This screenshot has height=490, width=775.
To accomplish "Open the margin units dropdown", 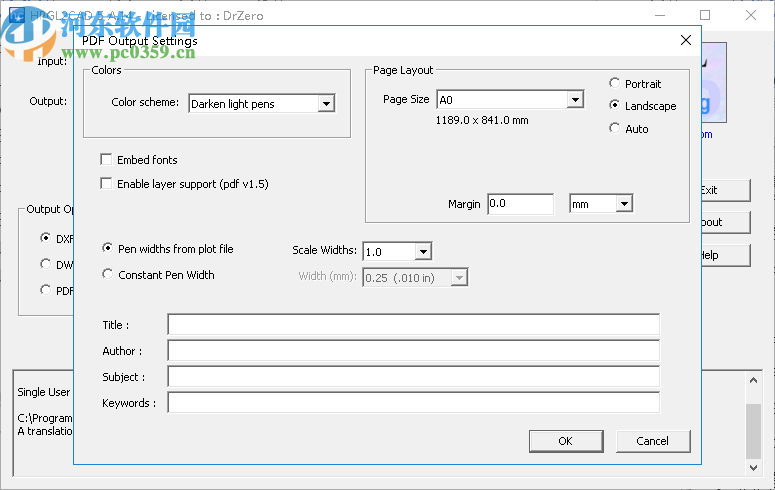I will click(x=624, y=204).
